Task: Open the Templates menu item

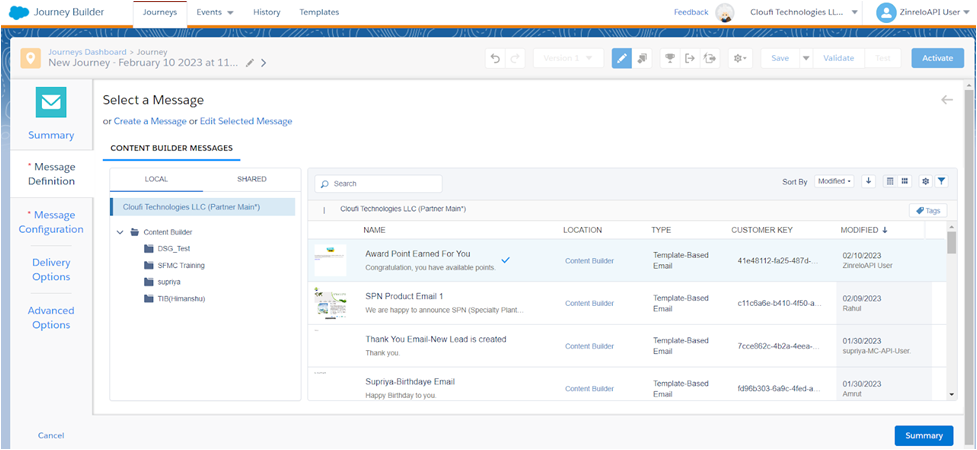Action: point(319,12)
